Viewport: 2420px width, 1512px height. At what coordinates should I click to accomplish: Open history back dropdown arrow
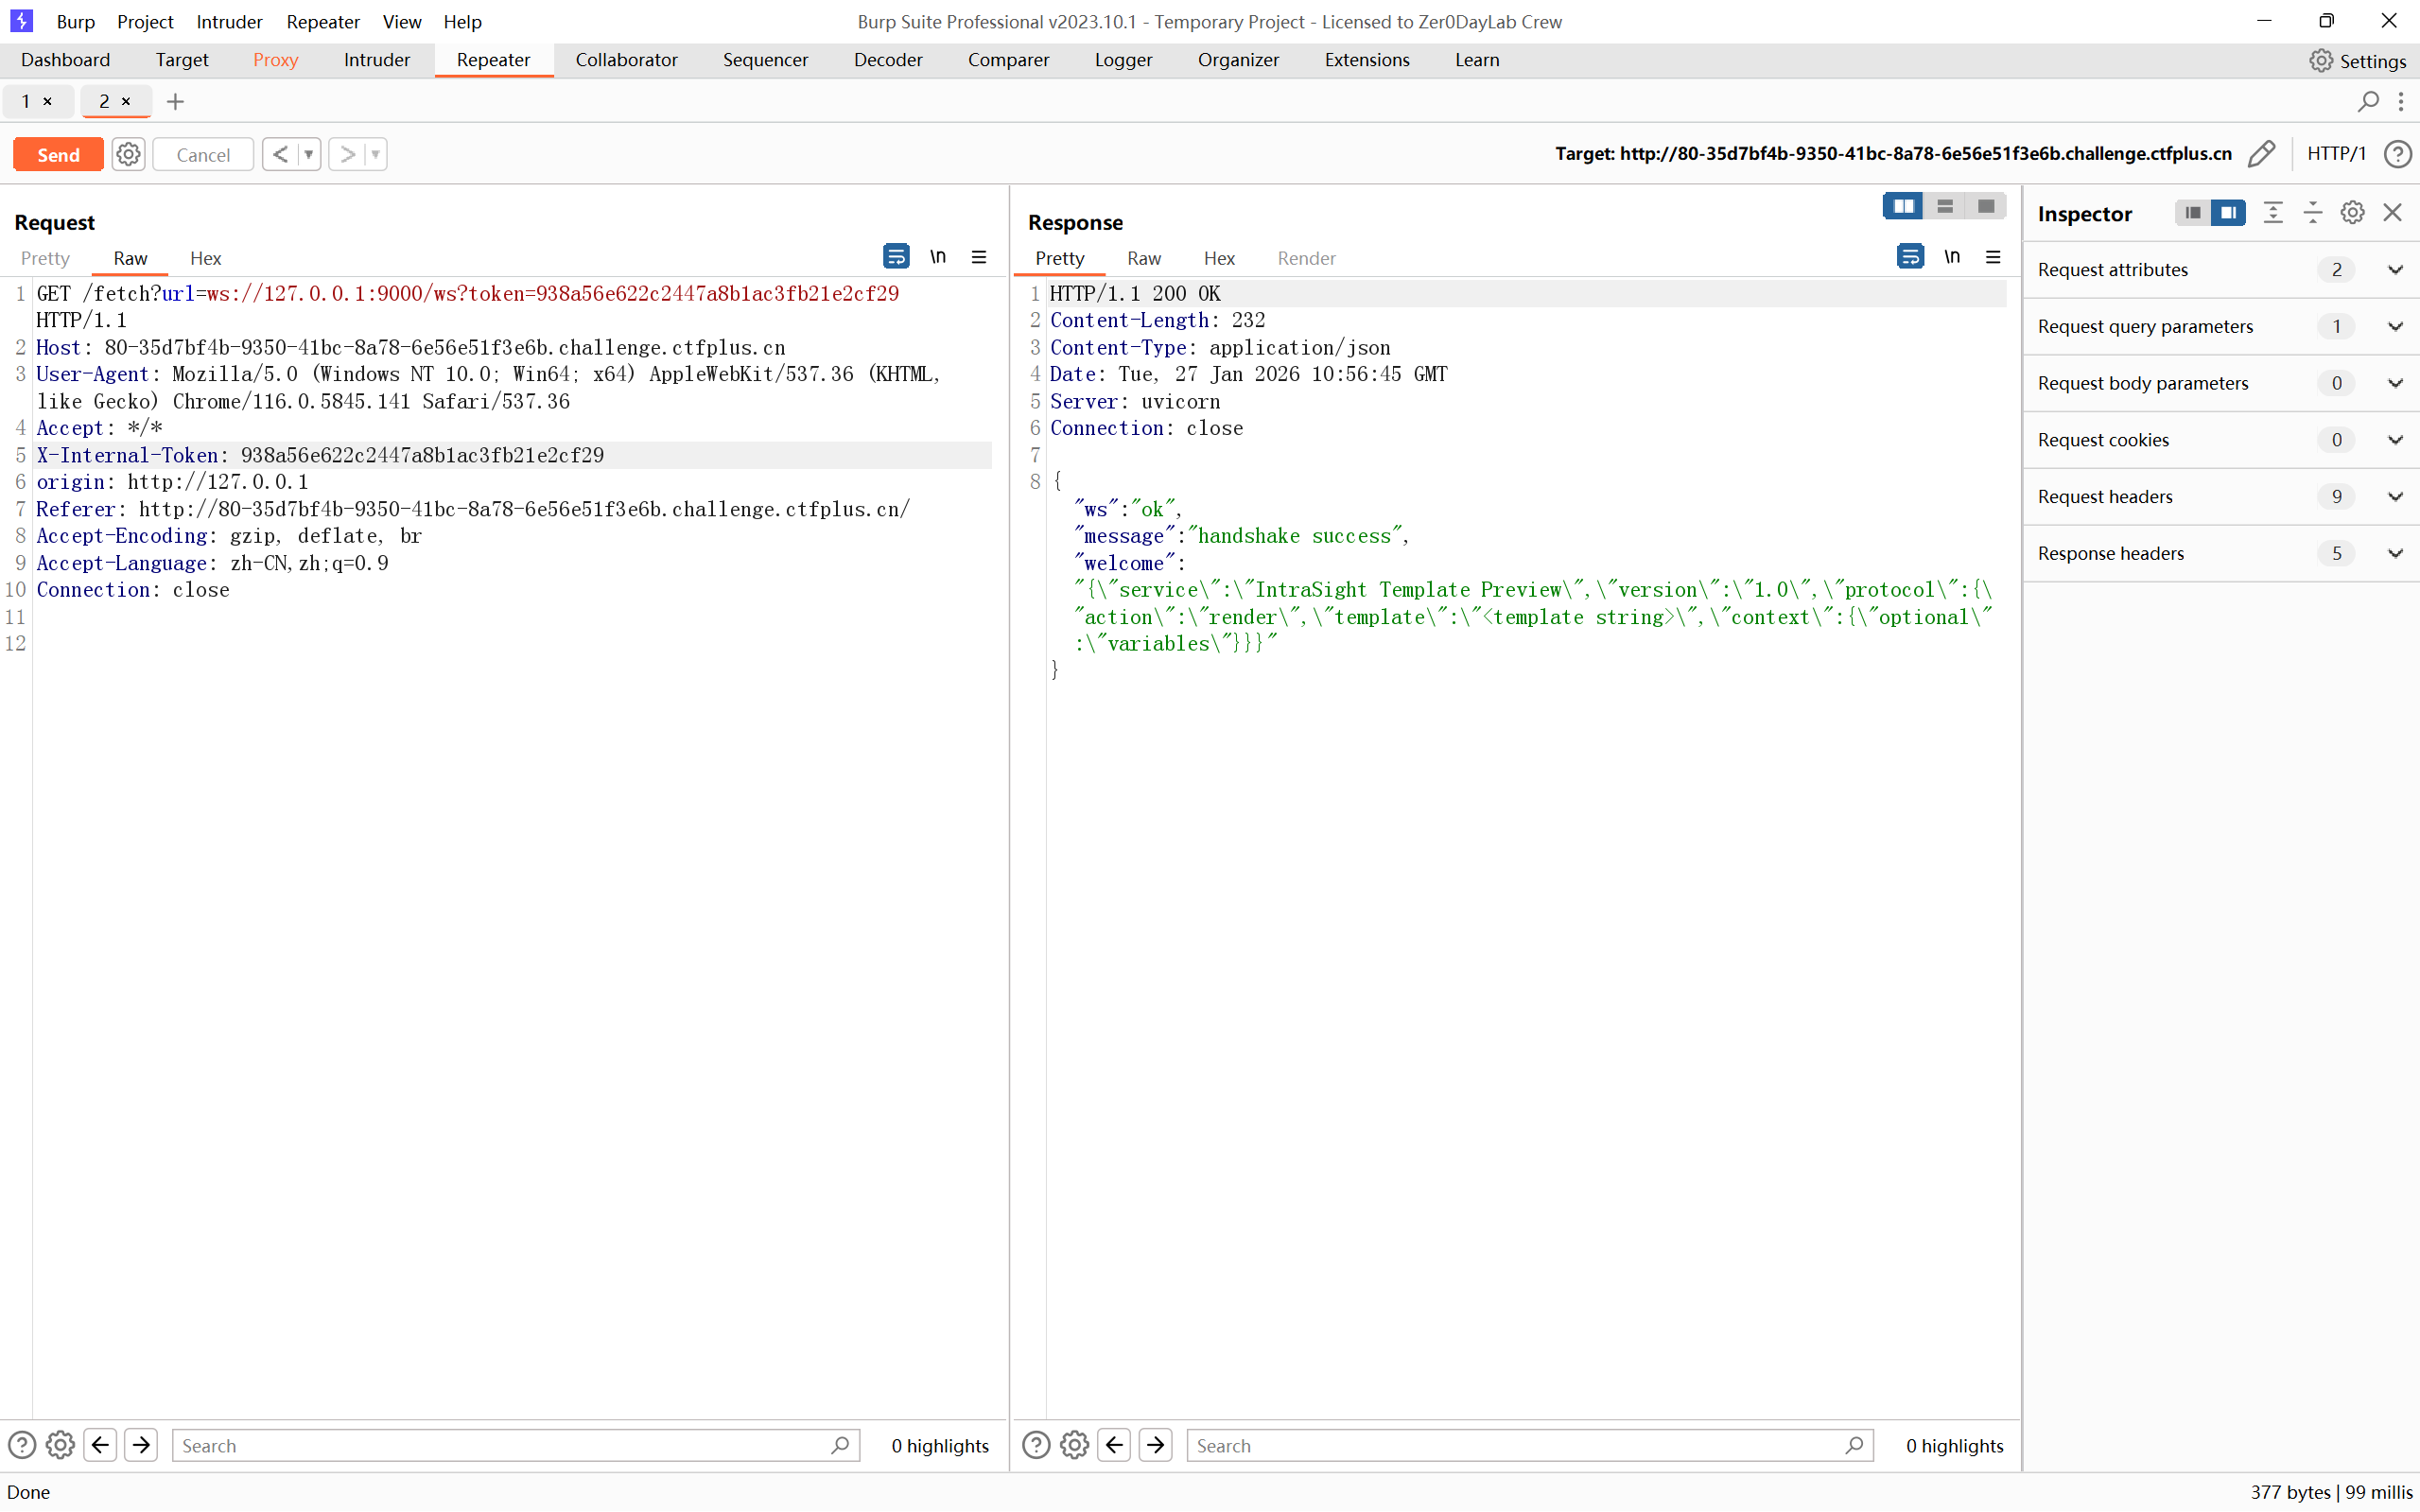pos(309,154)
